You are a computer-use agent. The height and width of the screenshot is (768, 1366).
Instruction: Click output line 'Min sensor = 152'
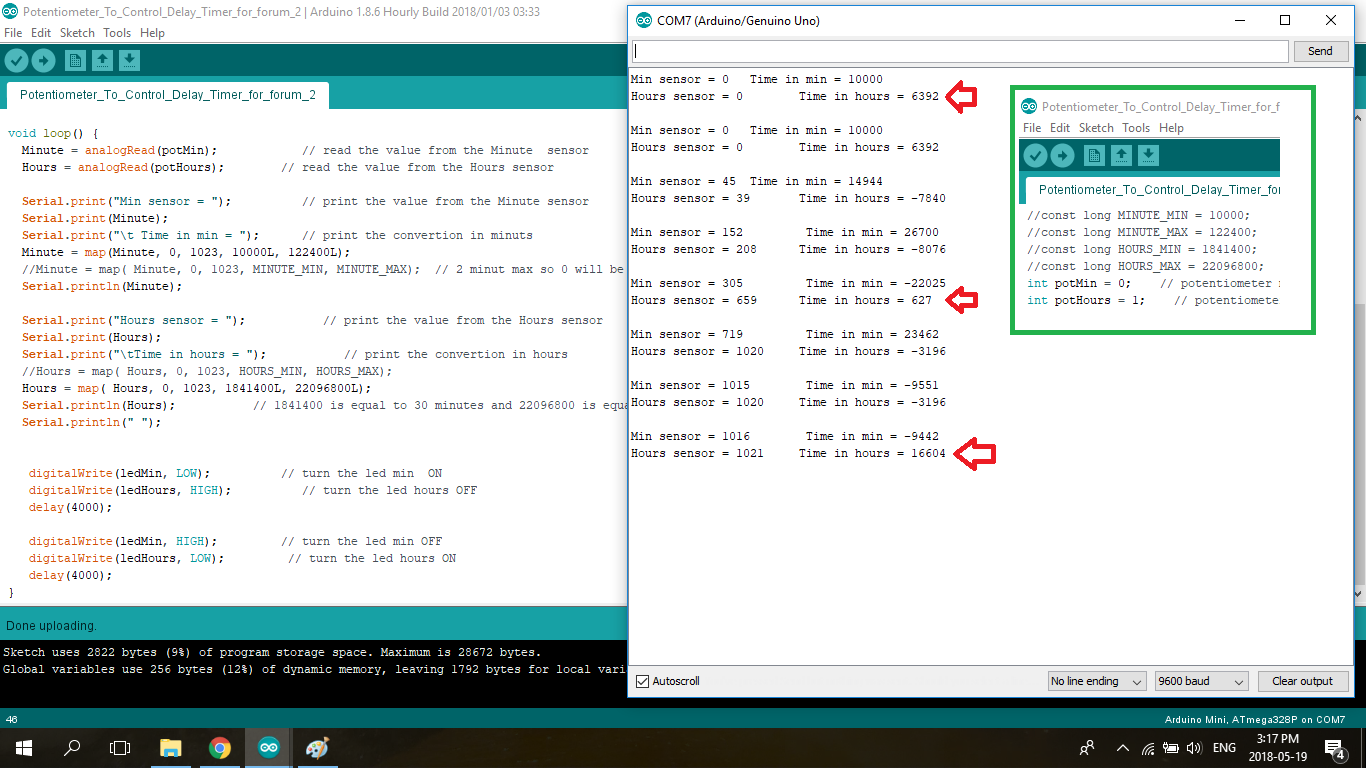pos(687,232)
